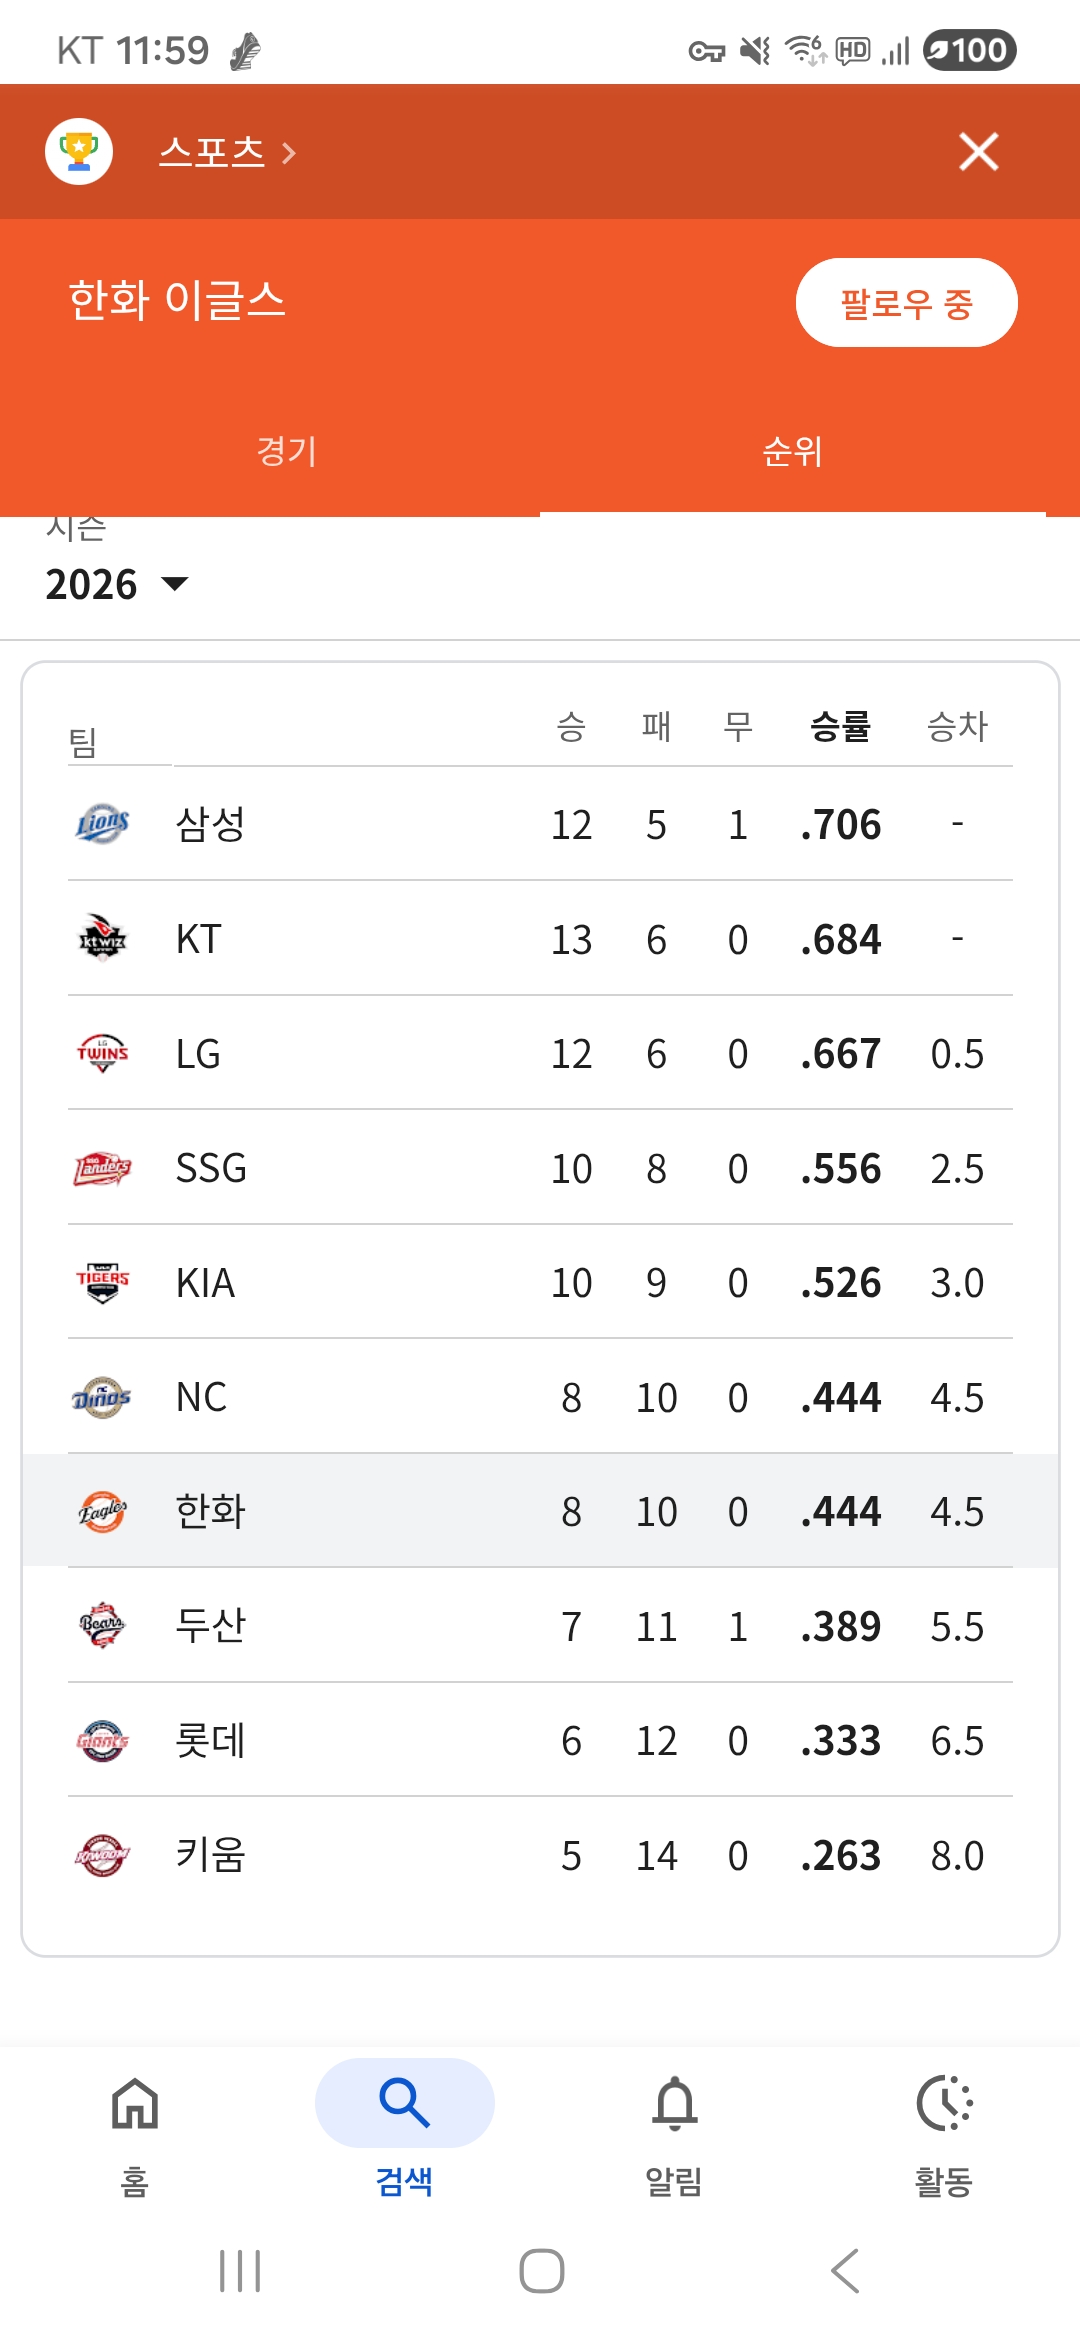Open the 두산 team name link
This screenshot has height=2340, width=1080.
210,1626
